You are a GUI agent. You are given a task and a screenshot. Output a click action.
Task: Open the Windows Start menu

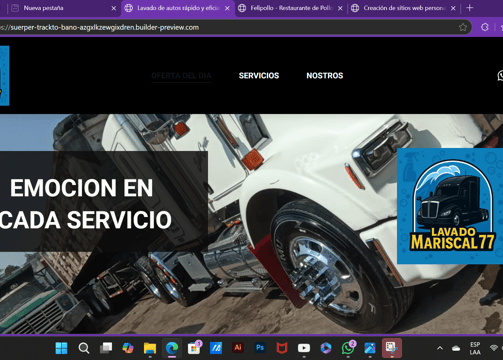61,348
